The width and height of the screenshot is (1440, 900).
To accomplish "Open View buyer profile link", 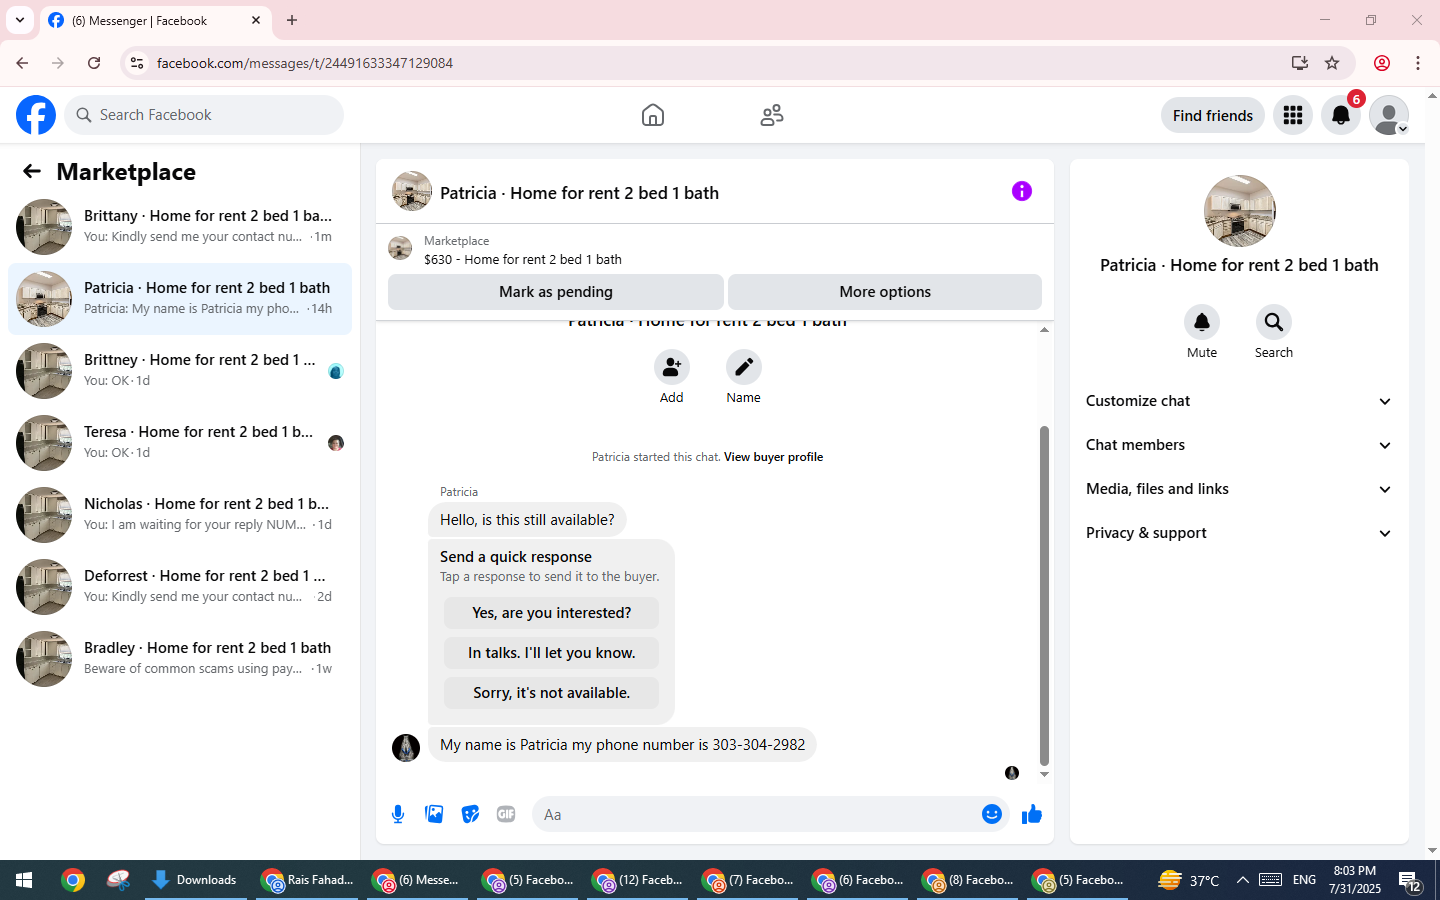I will click(x=773, y=457).
